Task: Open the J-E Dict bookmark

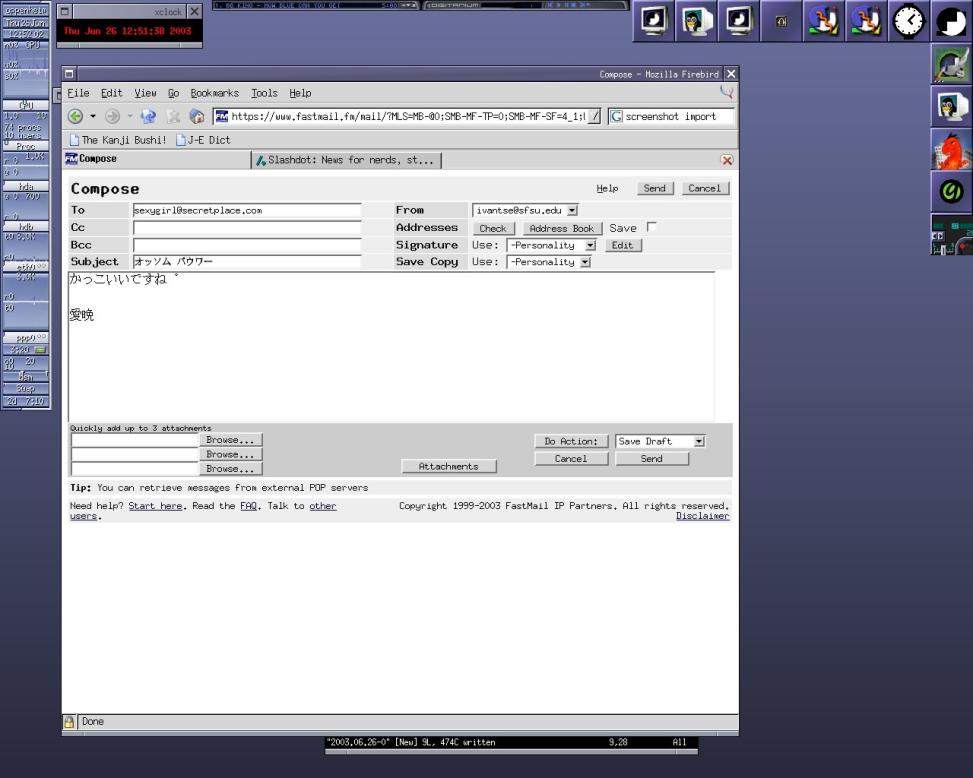Action: point(204,140)
